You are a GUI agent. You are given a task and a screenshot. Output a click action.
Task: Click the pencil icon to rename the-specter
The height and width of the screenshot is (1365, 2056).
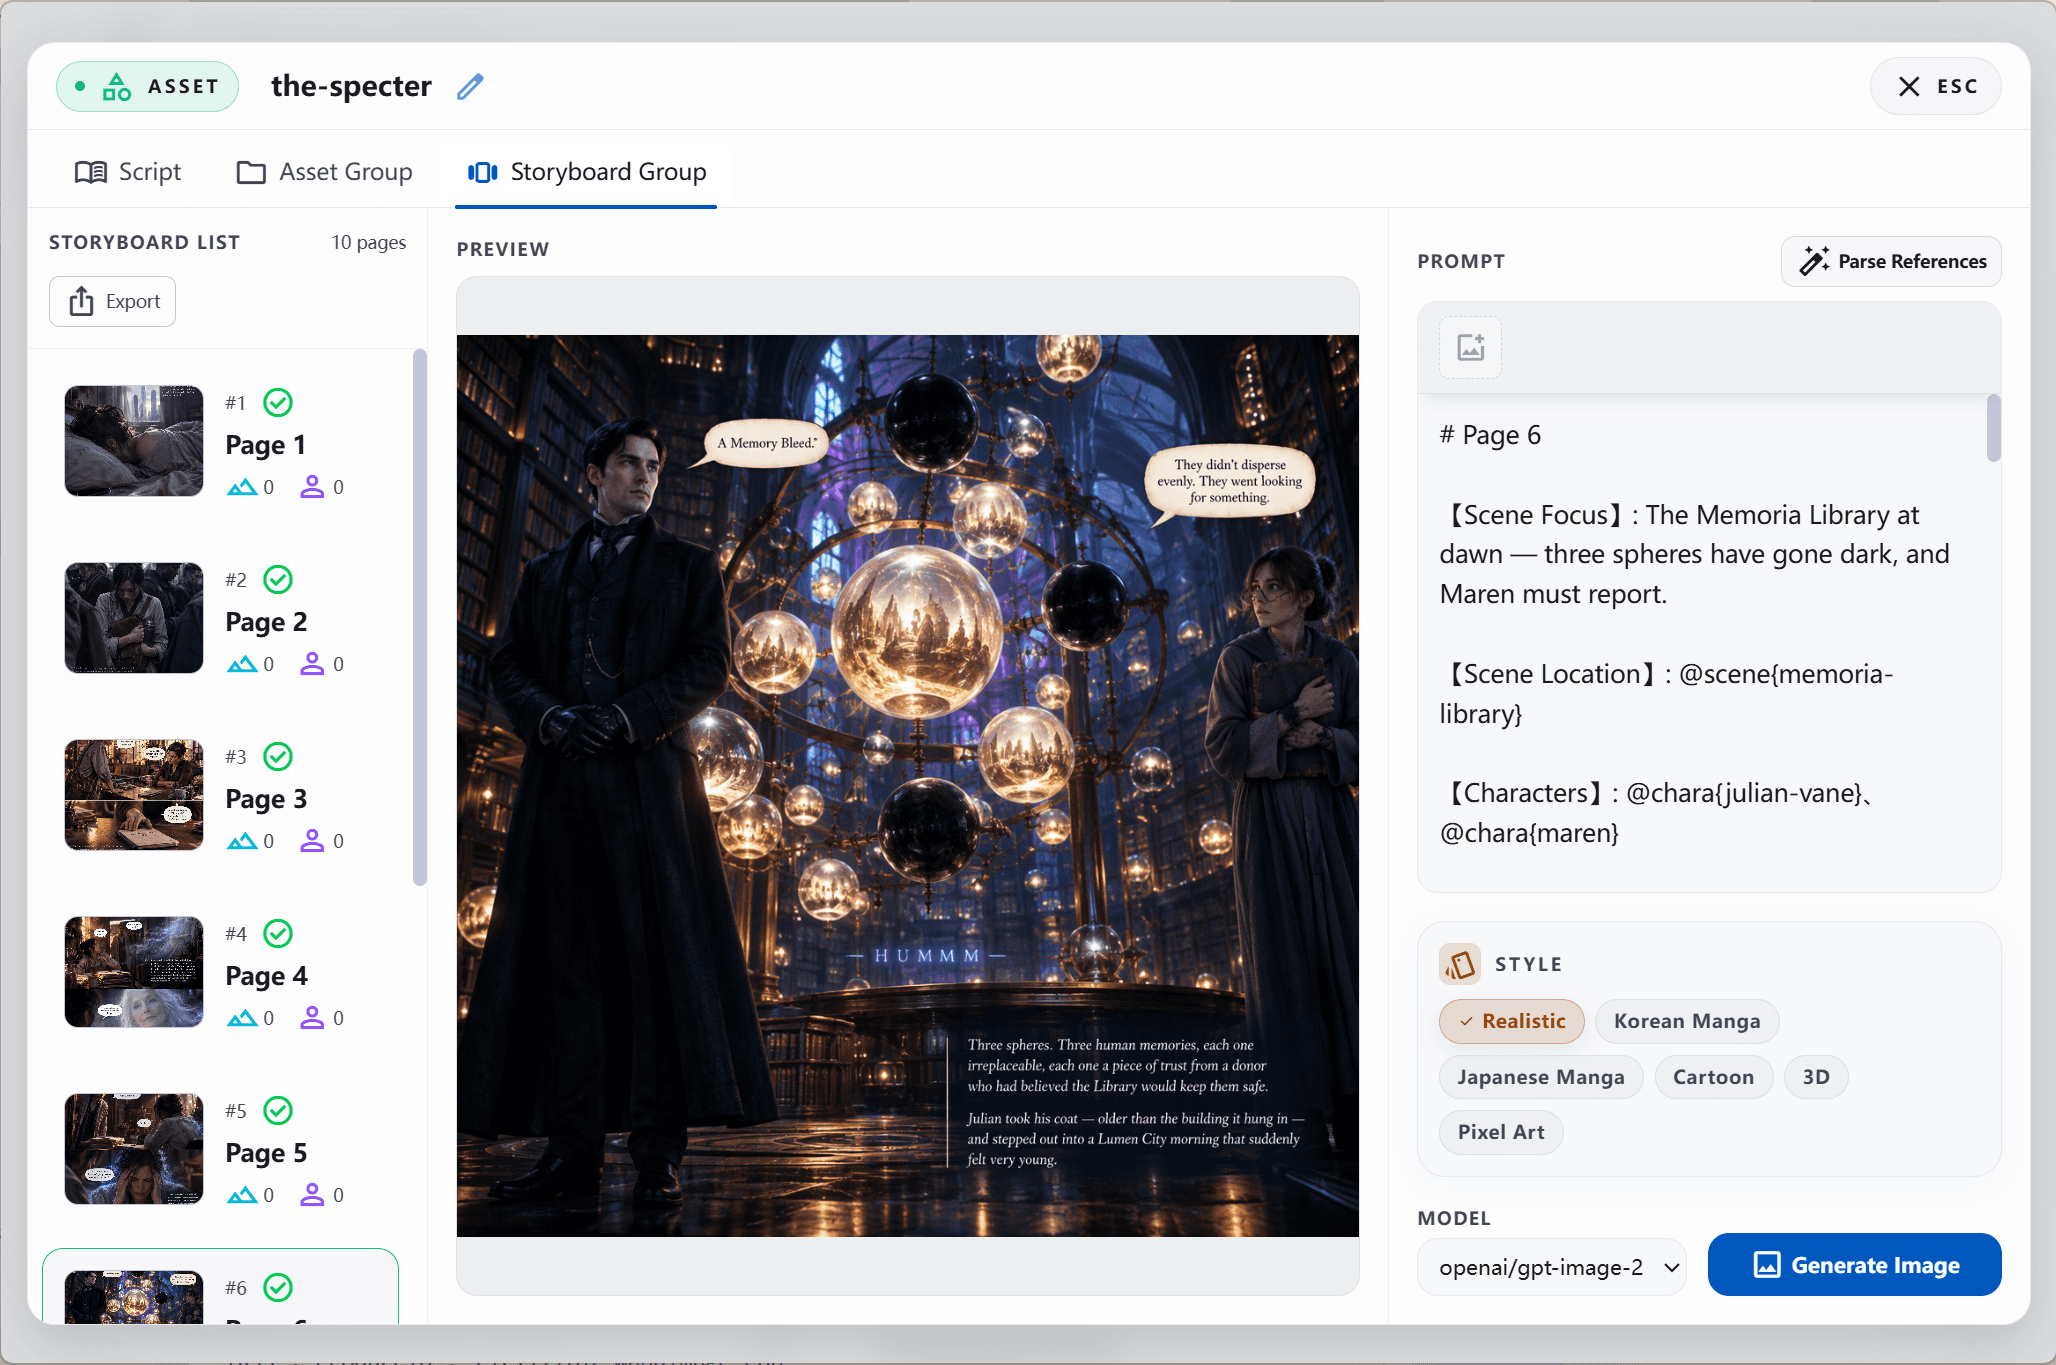[x=470, y=87]
